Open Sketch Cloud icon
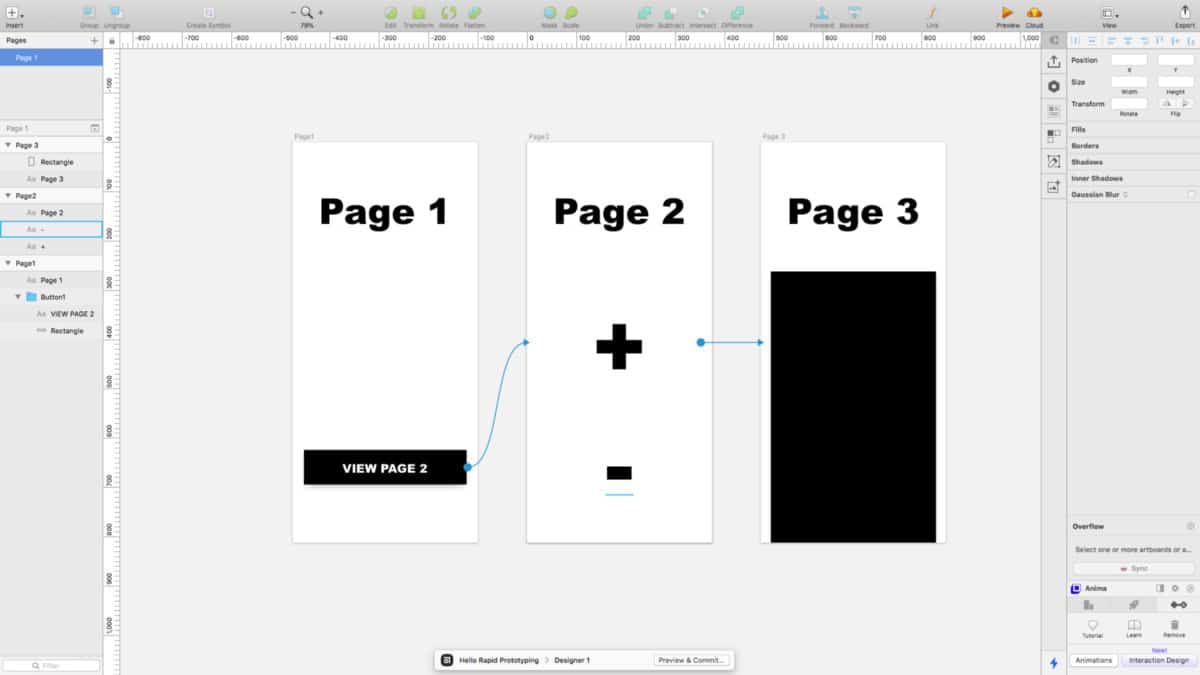The width and height of the screenshot is (1200, 675). (1034, 13)
